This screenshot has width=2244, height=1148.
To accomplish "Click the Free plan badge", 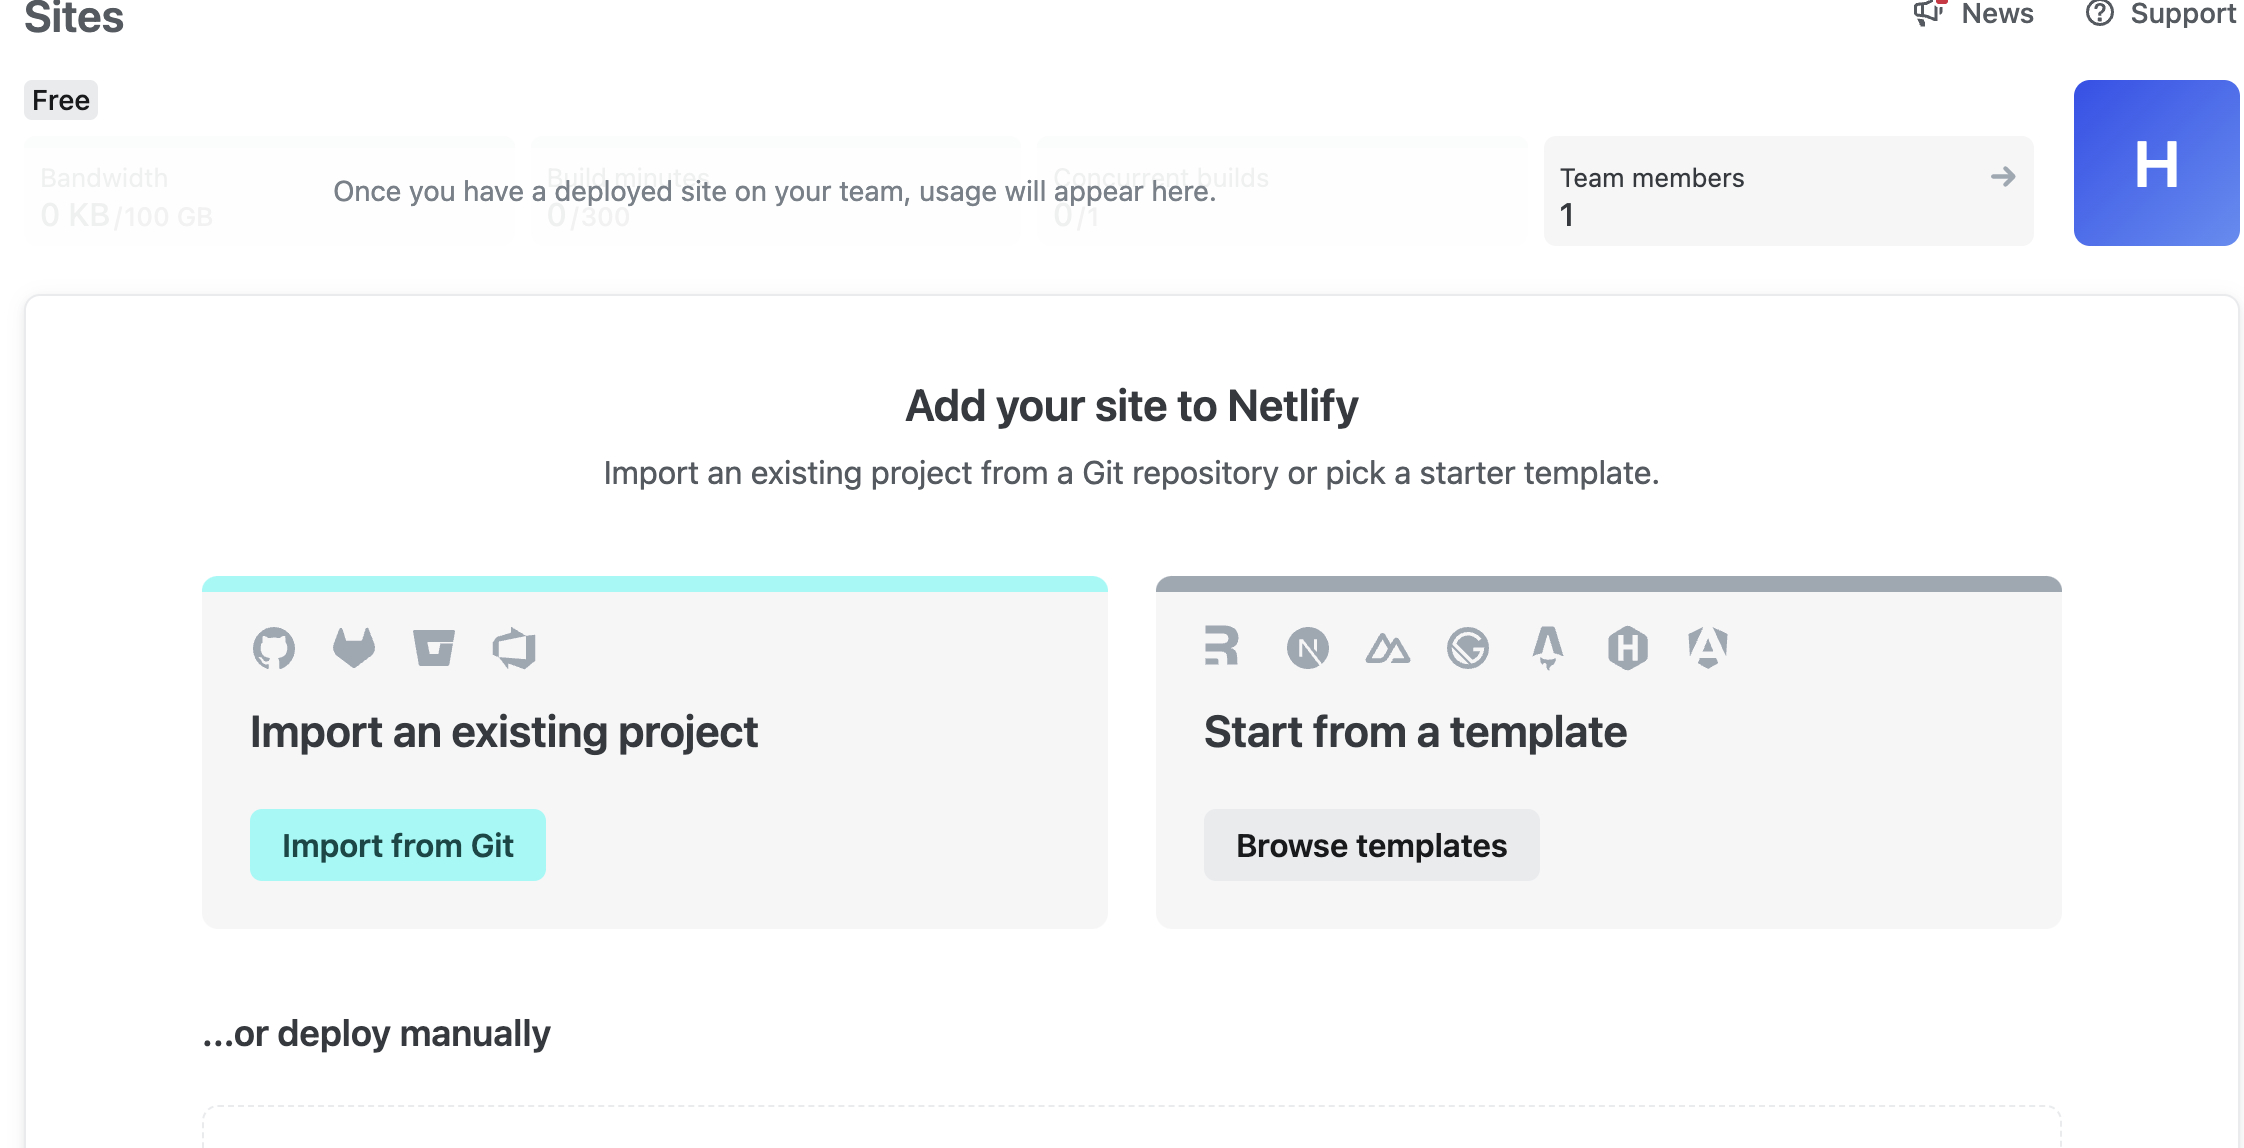I will click(x=61, y=100).
